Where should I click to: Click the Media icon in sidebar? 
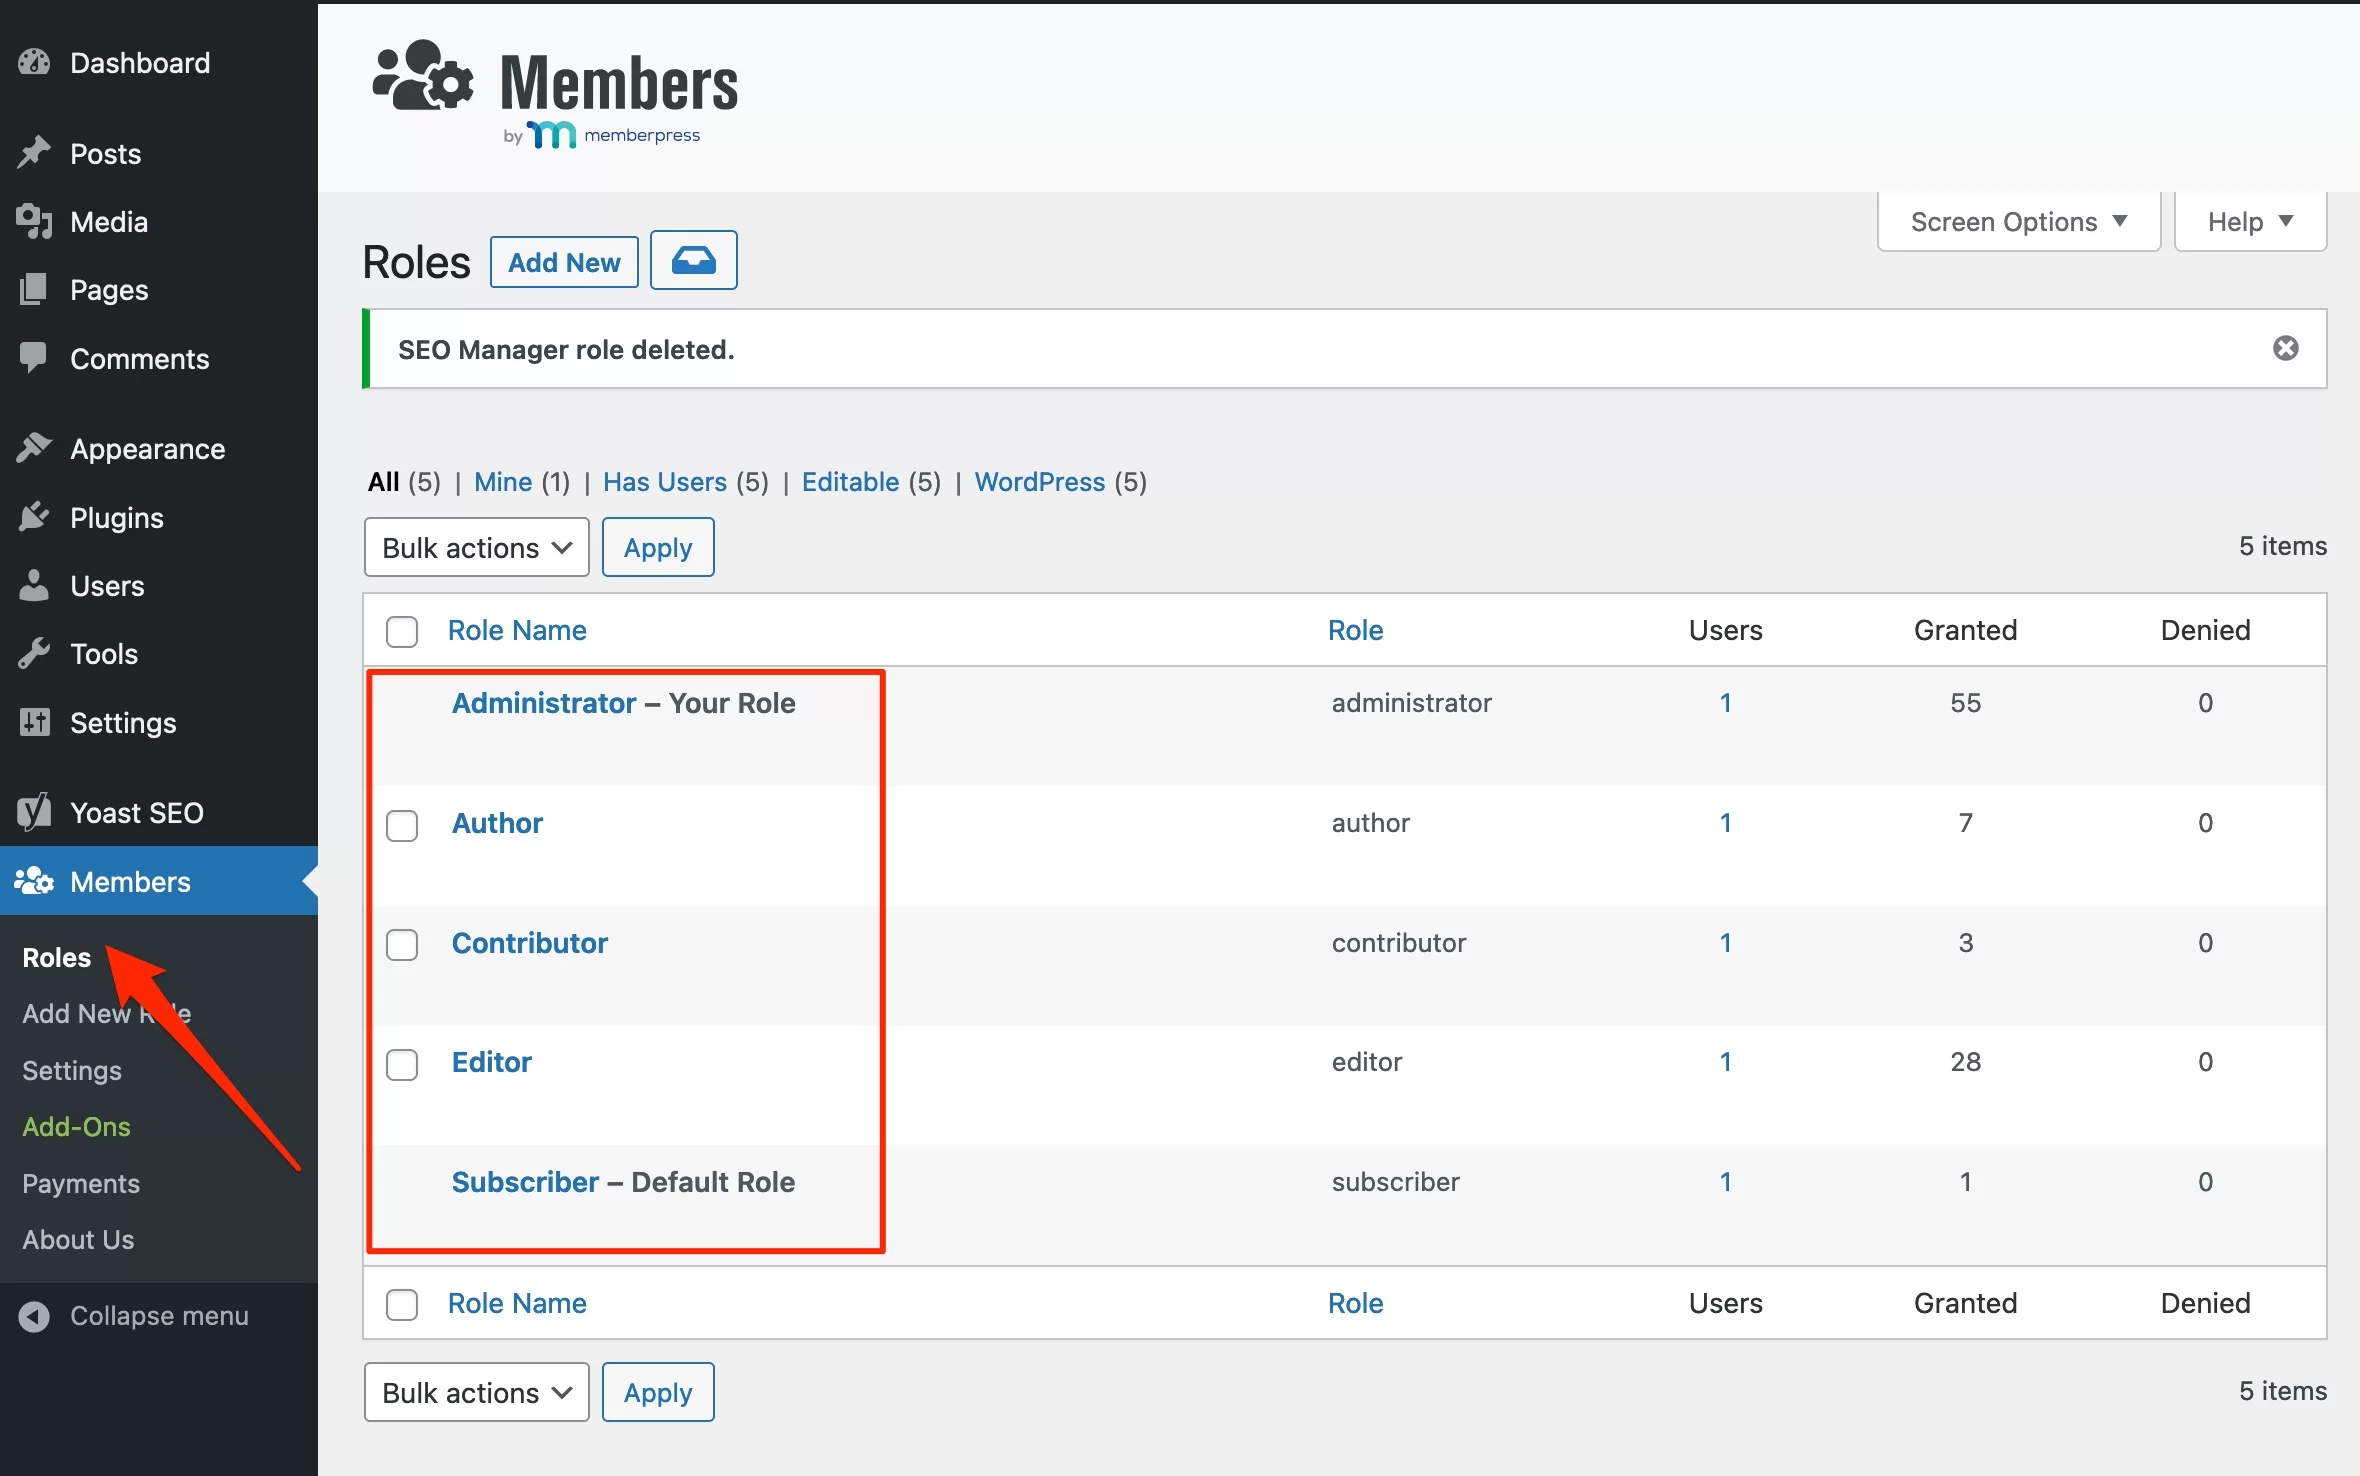pyautogui.click(x=34, y=222)
